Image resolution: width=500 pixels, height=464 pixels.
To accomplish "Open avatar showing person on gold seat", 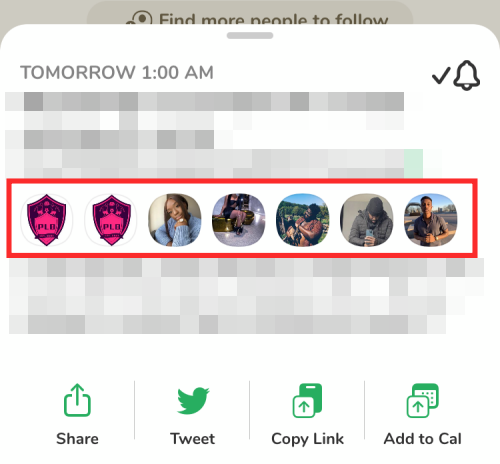I will coord(239,220).
